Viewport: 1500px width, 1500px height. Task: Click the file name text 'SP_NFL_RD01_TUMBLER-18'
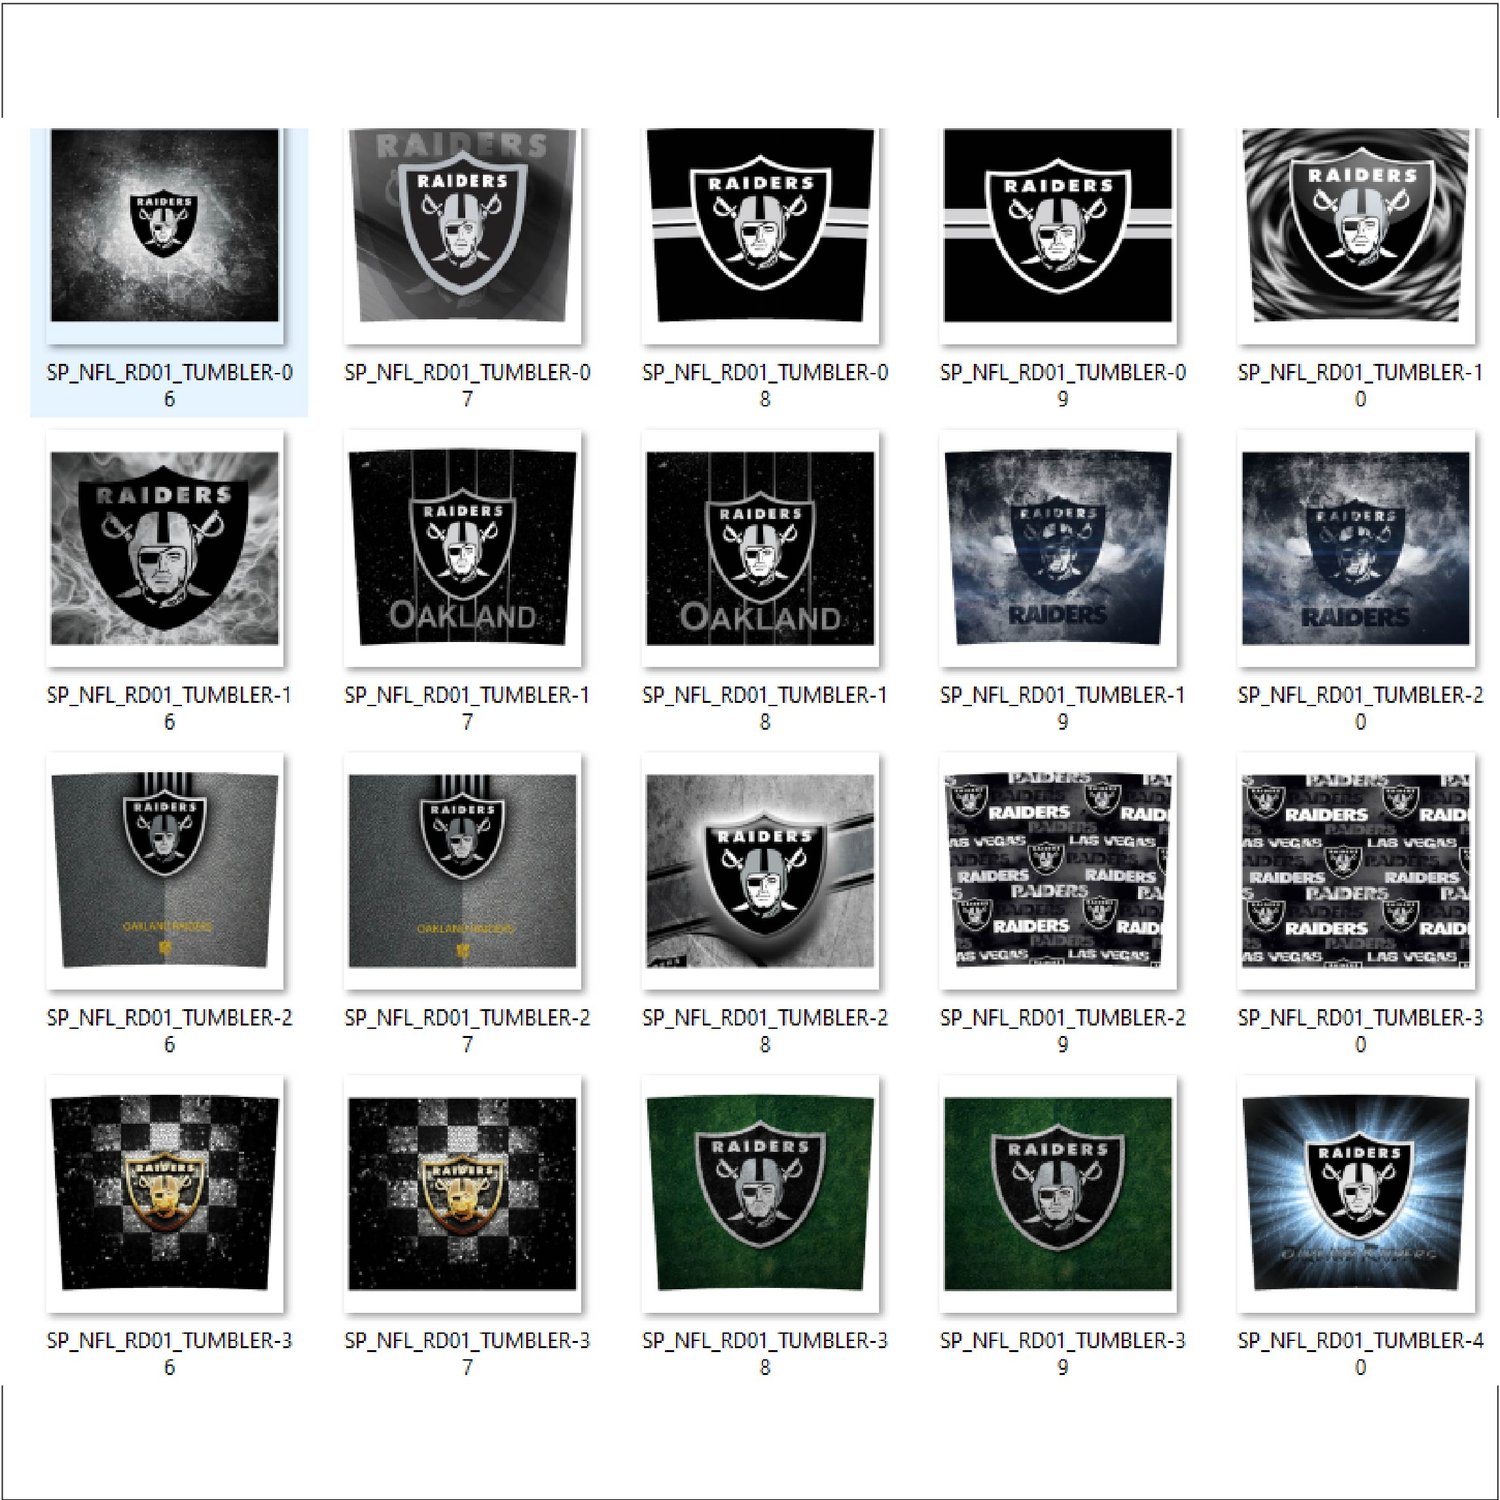point(765,708)
